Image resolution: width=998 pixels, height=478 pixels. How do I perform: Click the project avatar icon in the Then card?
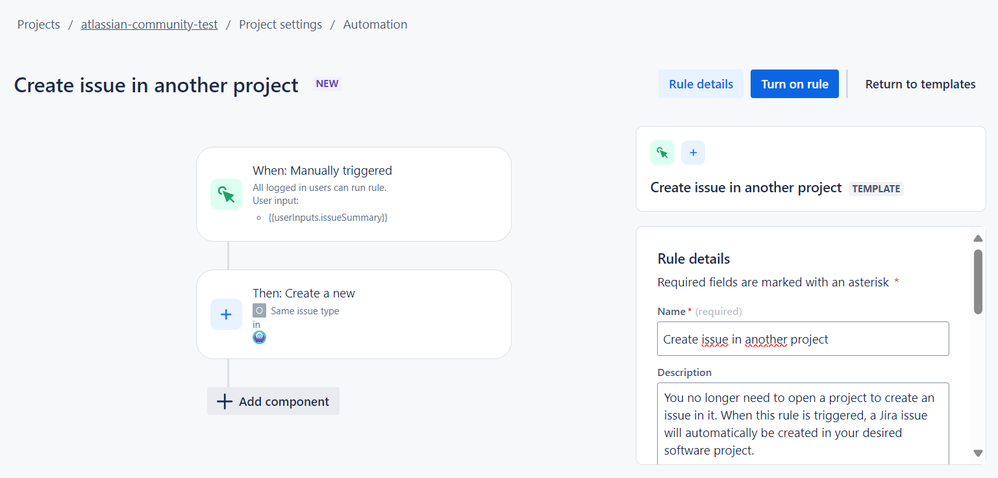pyautogui.click(x=259, y=337)
